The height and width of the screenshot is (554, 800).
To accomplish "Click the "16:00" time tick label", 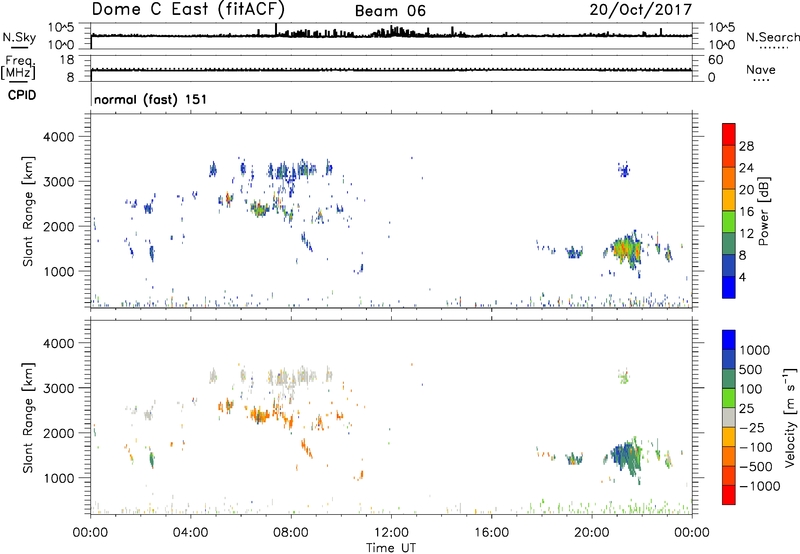I will click(x=491, y=533).
